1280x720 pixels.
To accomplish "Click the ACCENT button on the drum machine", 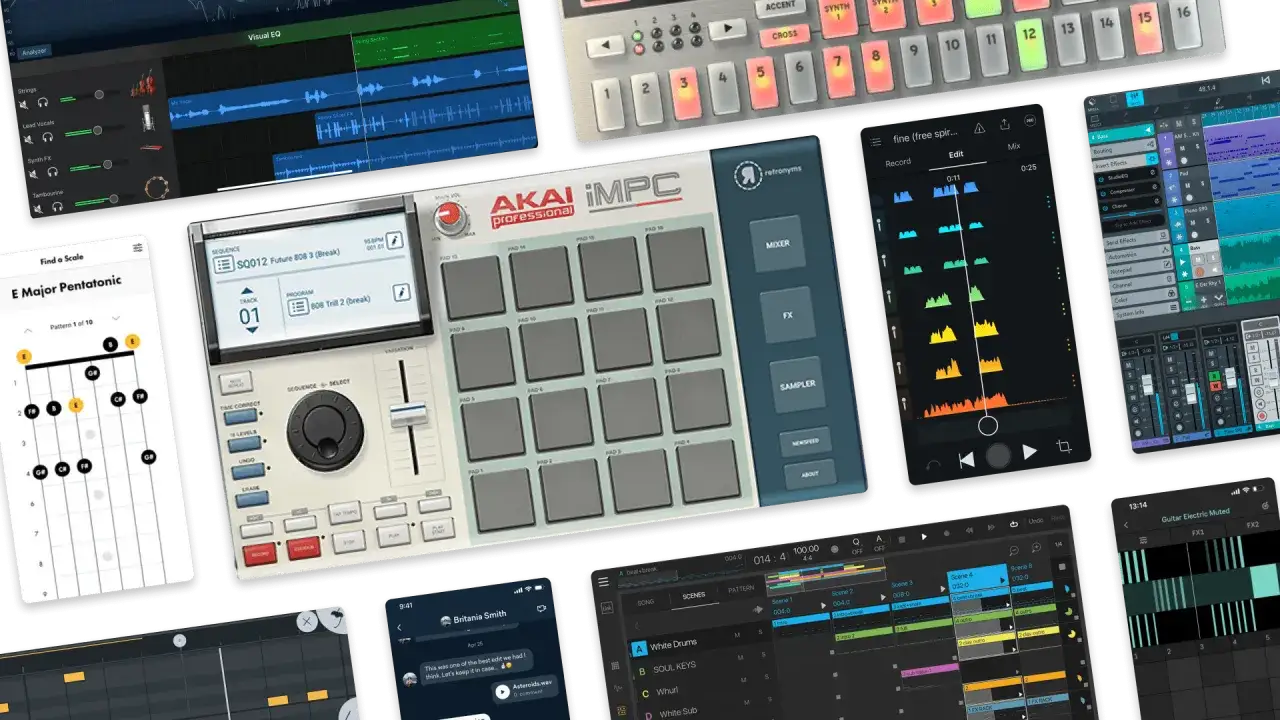I will (780, 6).
